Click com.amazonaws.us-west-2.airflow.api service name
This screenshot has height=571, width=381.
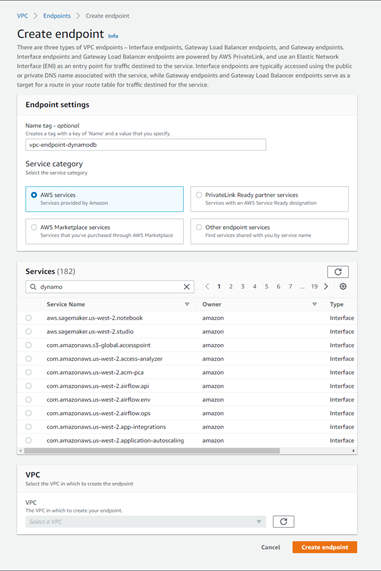click(98, 386)
